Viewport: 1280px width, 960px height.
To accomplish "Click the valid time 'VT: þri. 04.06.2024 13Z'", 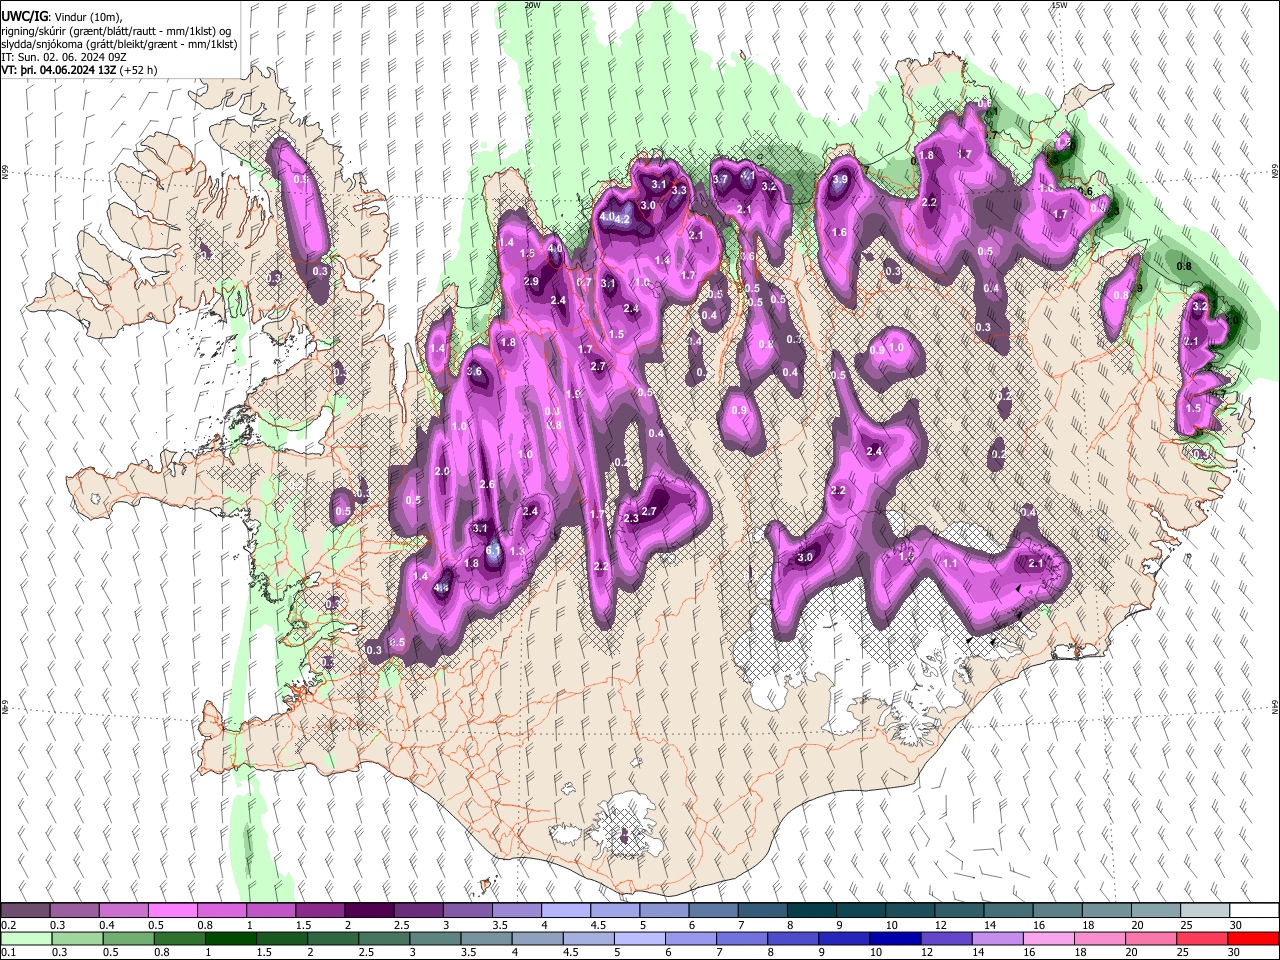I will (x=58, y=71).
